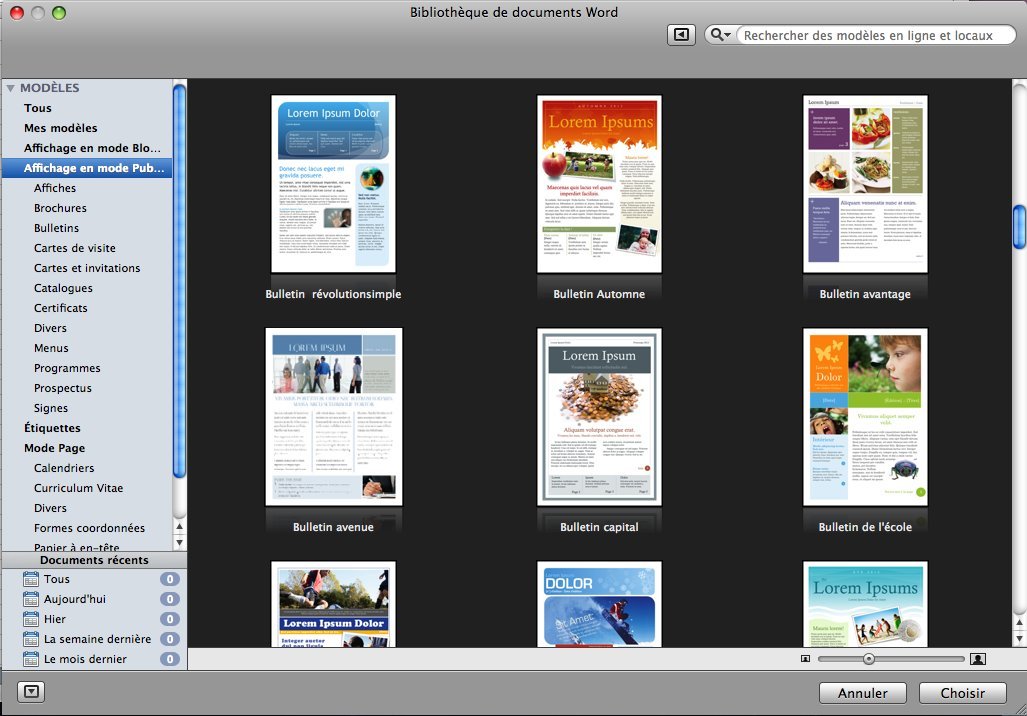Collapse the MODÈLES section triangle
Image resolution: width=1027 pixels, height=716 pixels.
10,88
